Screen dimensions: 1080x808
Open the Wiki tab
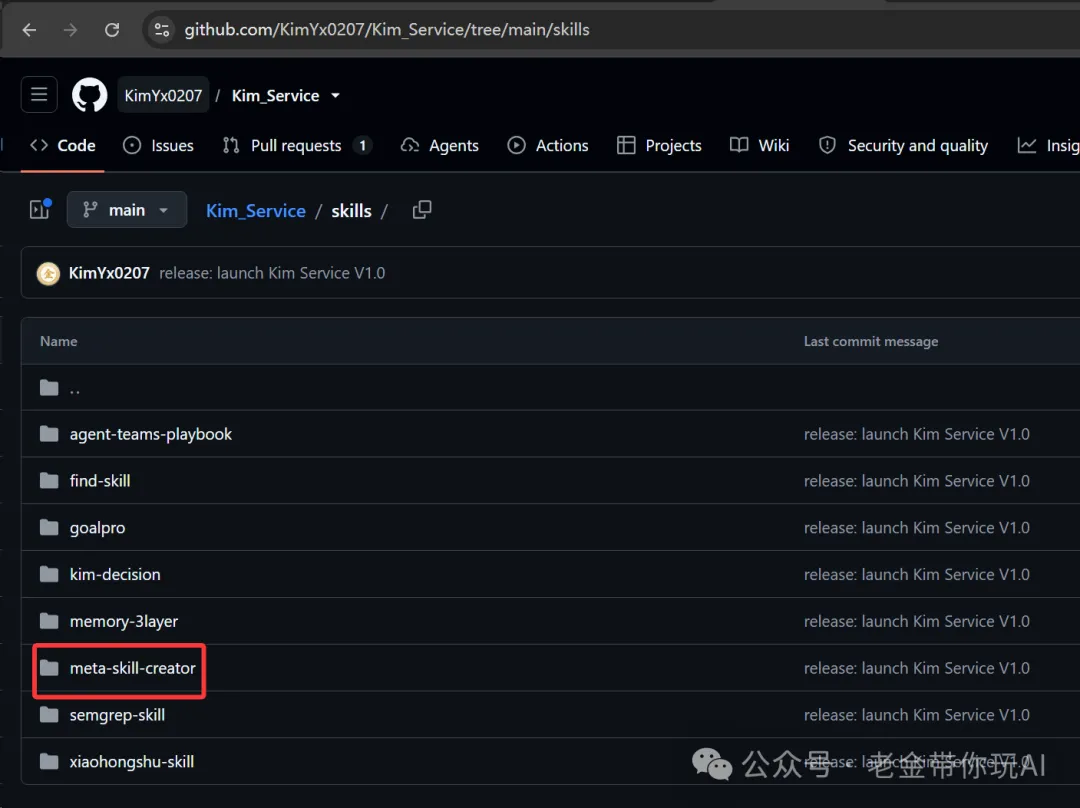coord(760,145)
